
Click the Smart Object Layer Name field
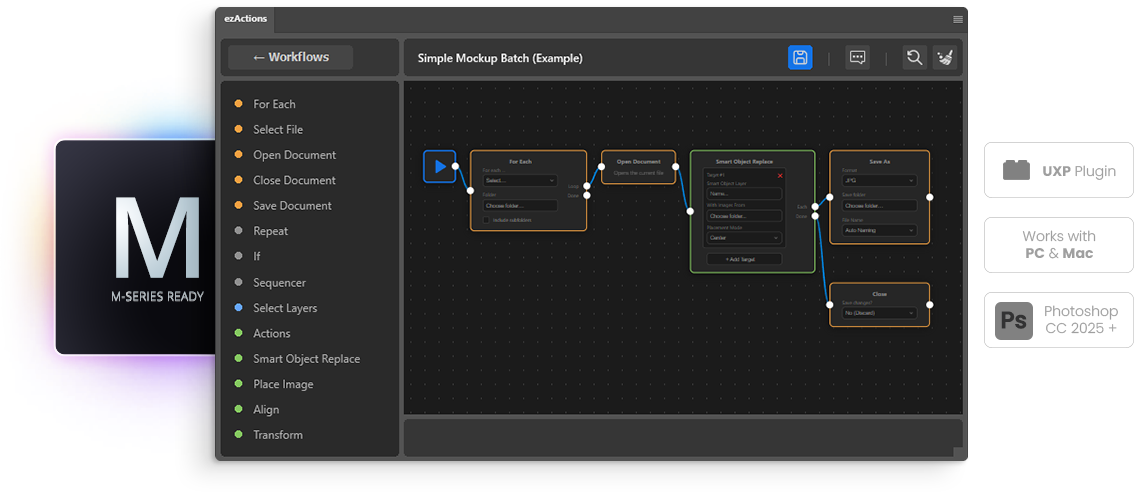click(744, 194)
